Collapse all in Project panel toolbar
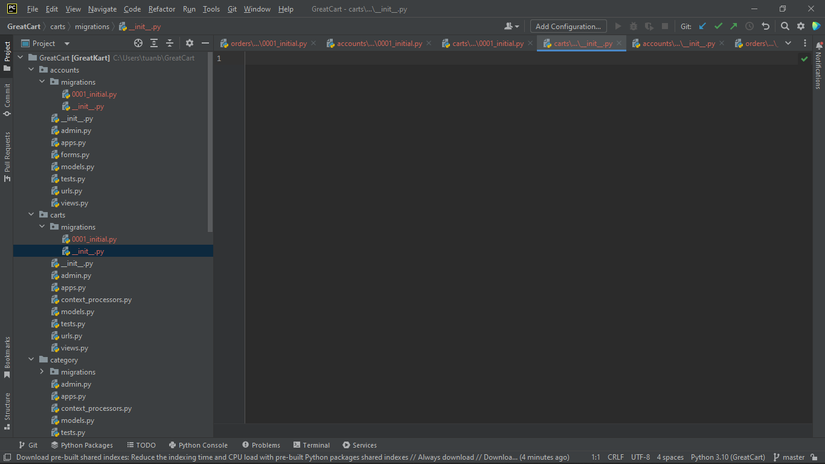 point(170,44)
